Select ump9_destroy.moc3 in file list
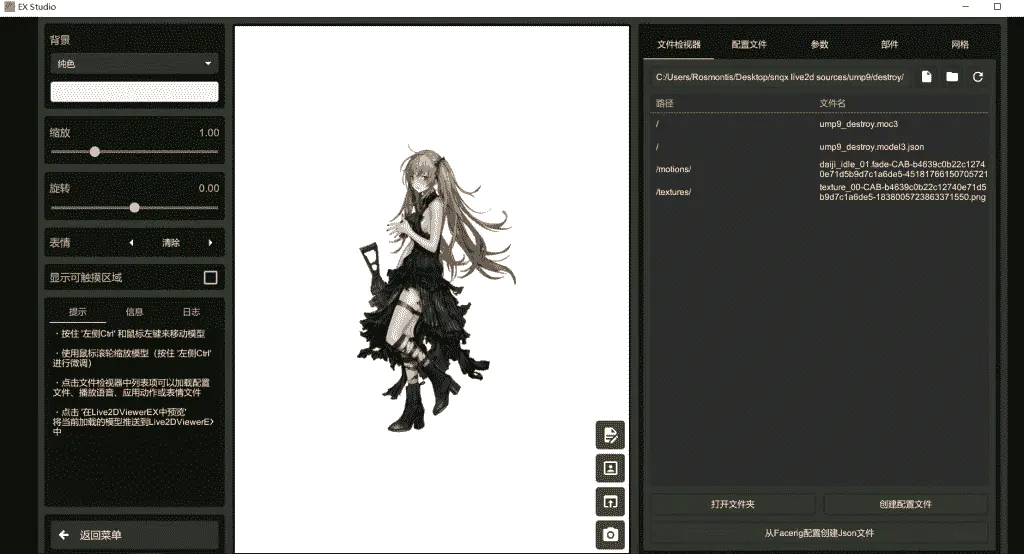1024x554 pixels. [821, 124]
